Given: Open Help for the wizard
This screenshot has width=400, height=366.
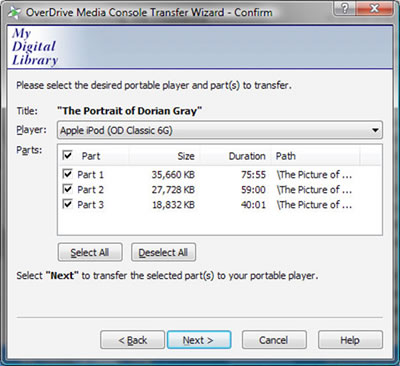Looking at the screenshot, I should coord(350,340).
